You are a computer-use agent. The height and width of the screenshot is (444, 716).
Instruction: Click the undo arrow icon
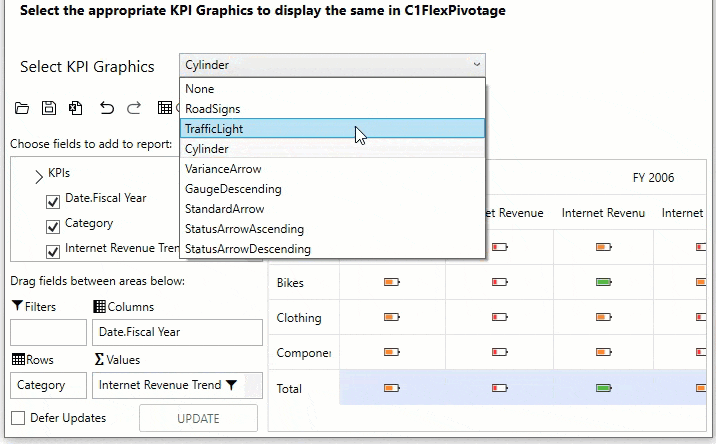107,108
